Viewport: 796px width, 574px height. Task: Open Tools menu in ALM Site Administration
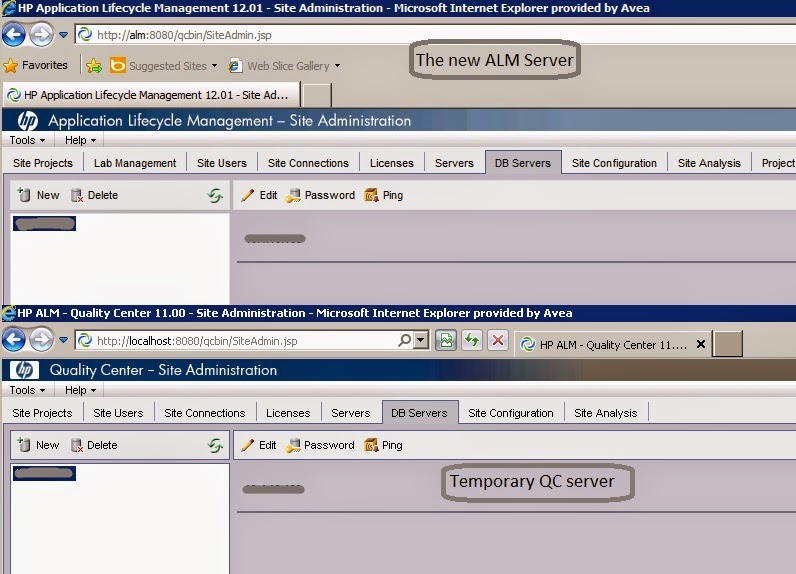[x=27, y=140]
